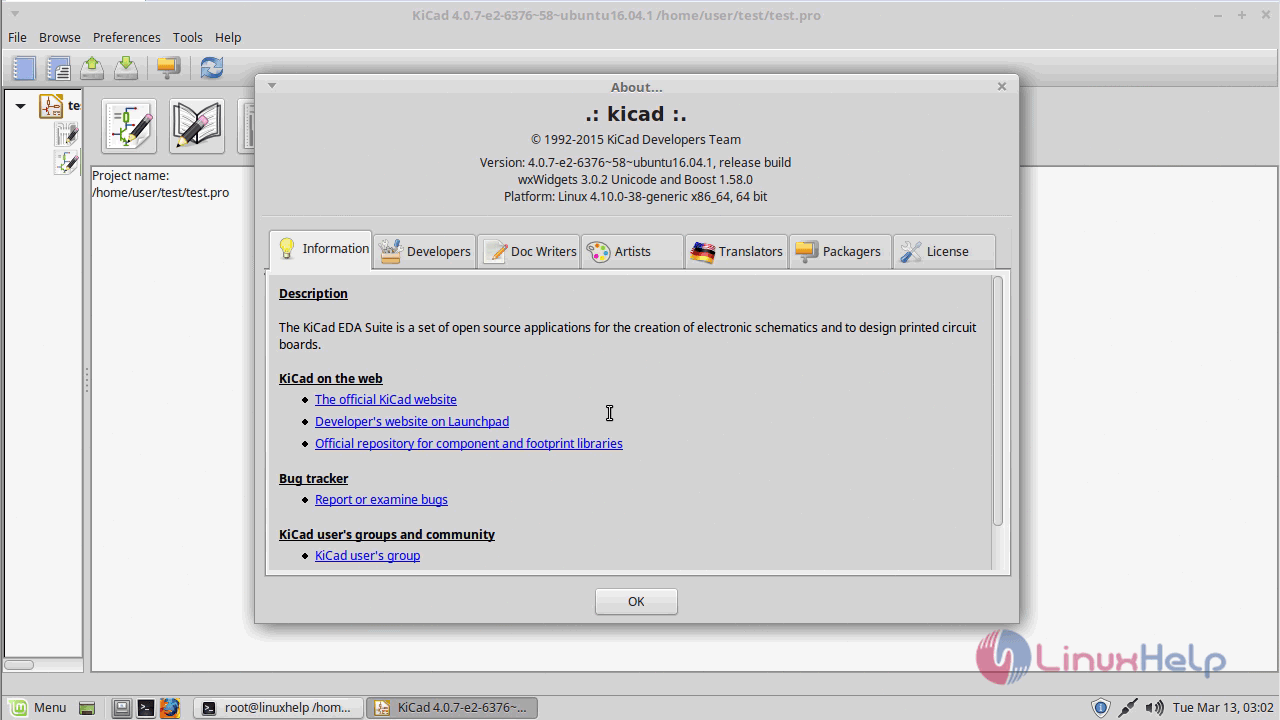
Task: Switch to the Translators tab
Action: [x=737, y=251]
